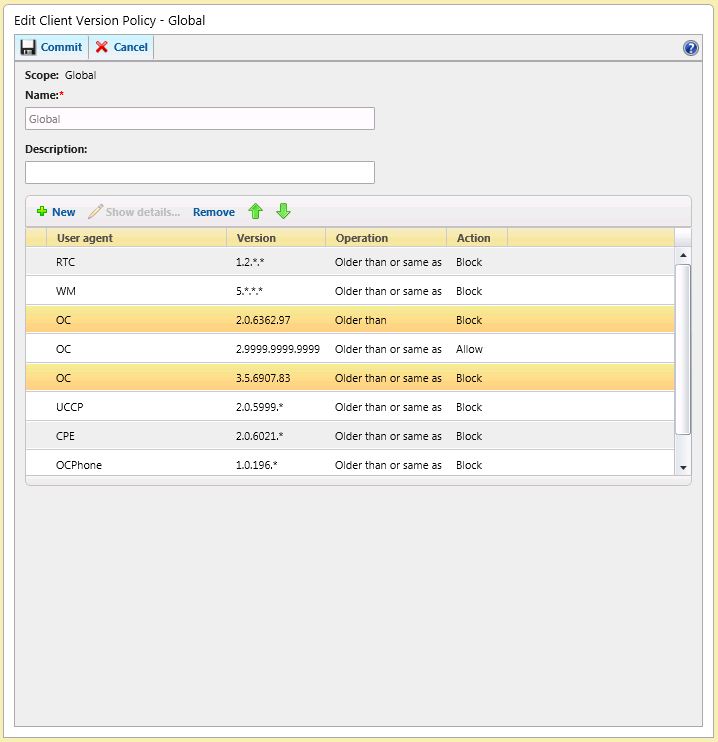Move rule down with green down arrow
Screen dimensions: 718x742
click(x=283, y=211)
